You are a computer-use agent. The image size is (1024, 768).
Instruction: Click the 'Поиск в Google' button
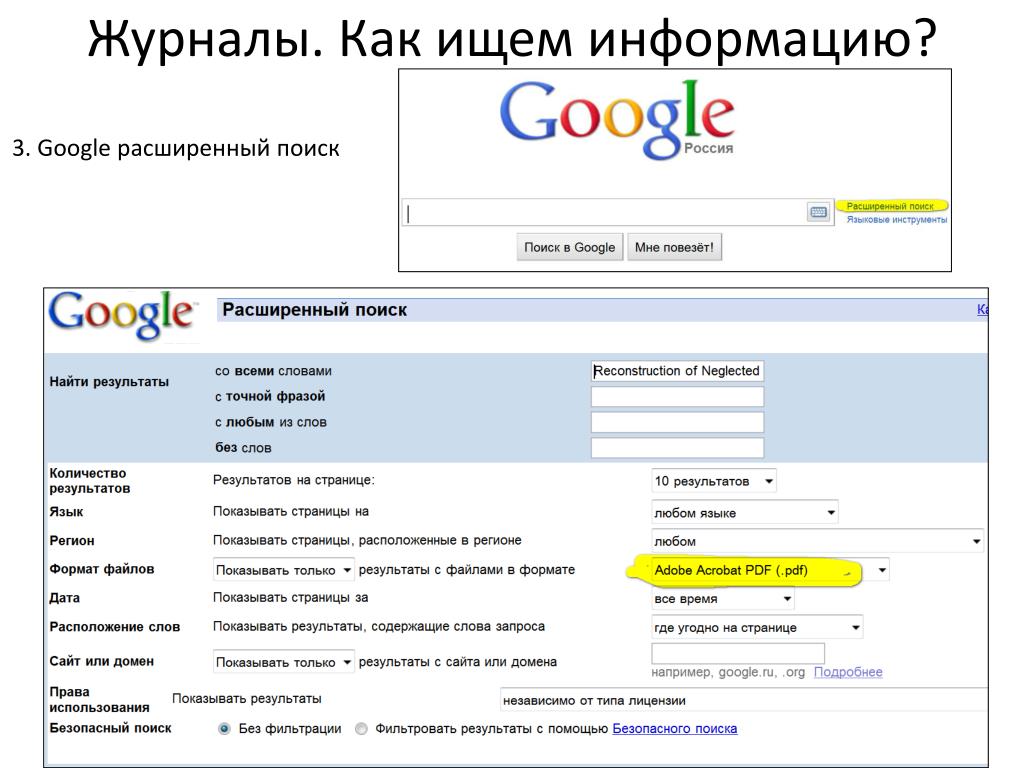pyautogui.click(x=569, y=248)
